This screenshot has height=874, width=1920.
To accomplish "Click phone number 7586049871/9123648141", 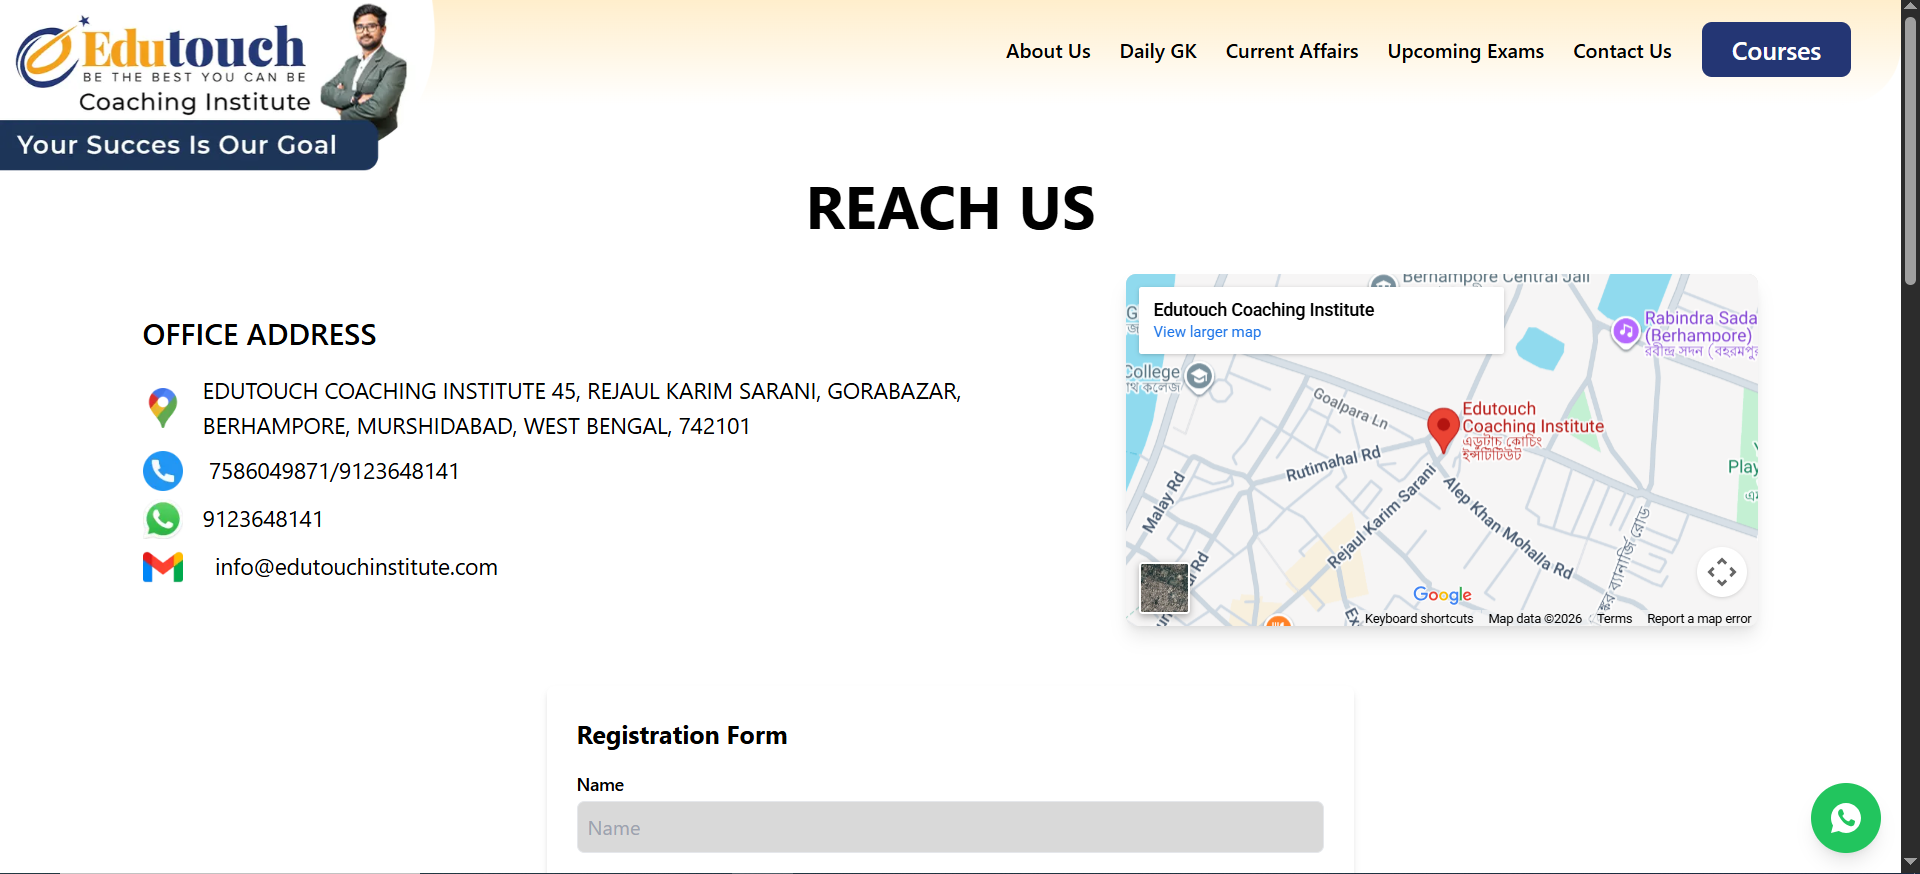I will tap(334, 471).
